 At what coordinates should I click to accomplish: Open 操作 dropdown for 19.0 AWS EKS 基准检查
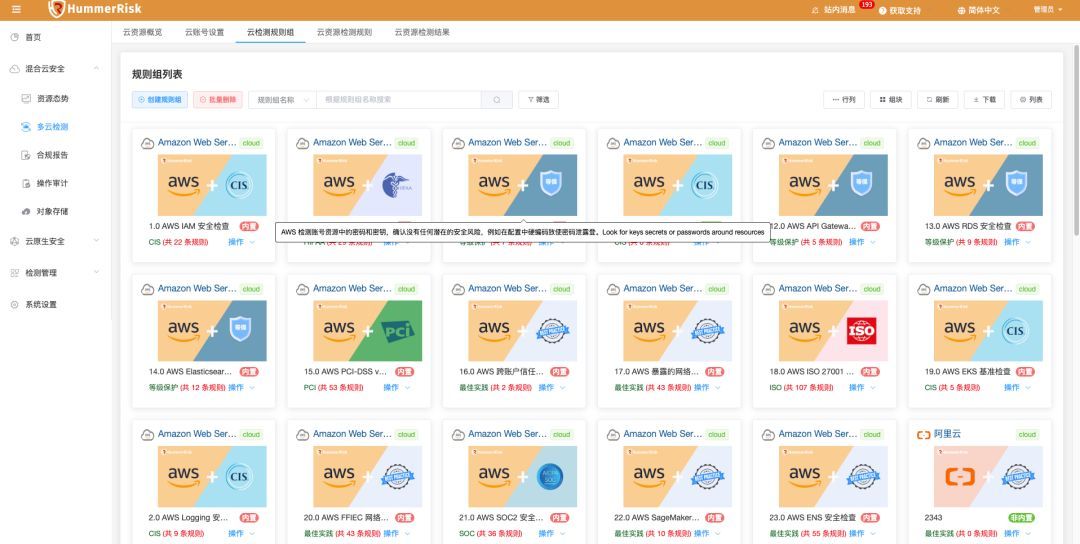pyautogui.click(x=1017, y=388)
